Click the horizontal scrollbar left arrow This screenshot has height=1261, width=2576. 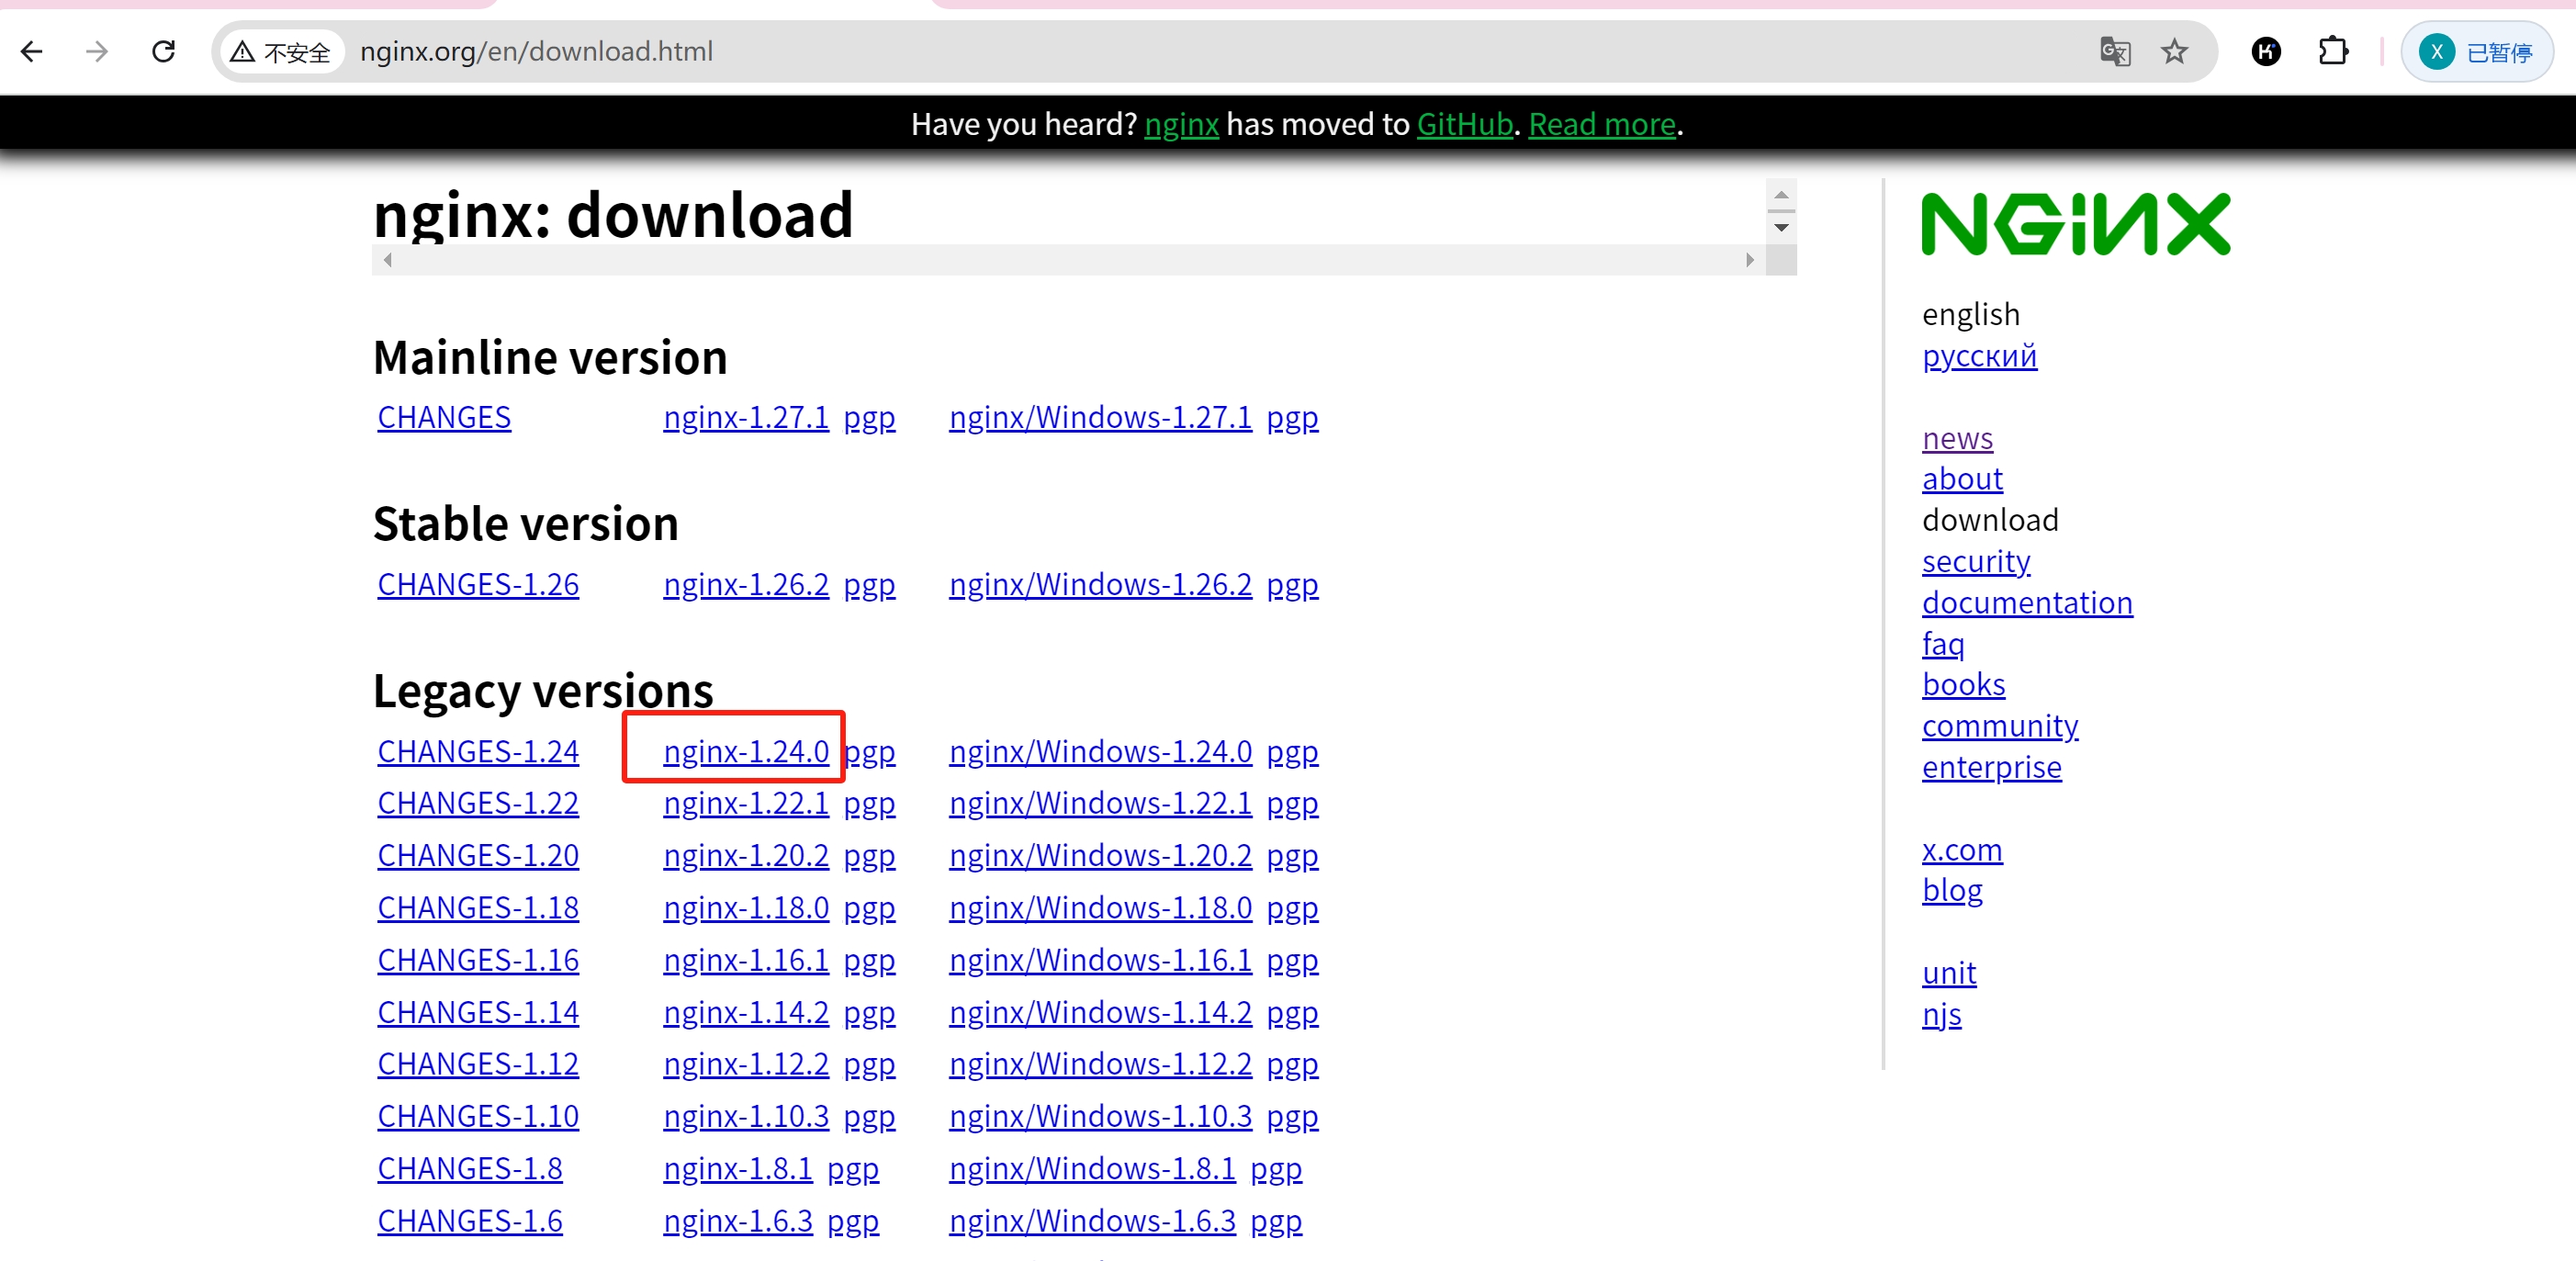point(387,260)
